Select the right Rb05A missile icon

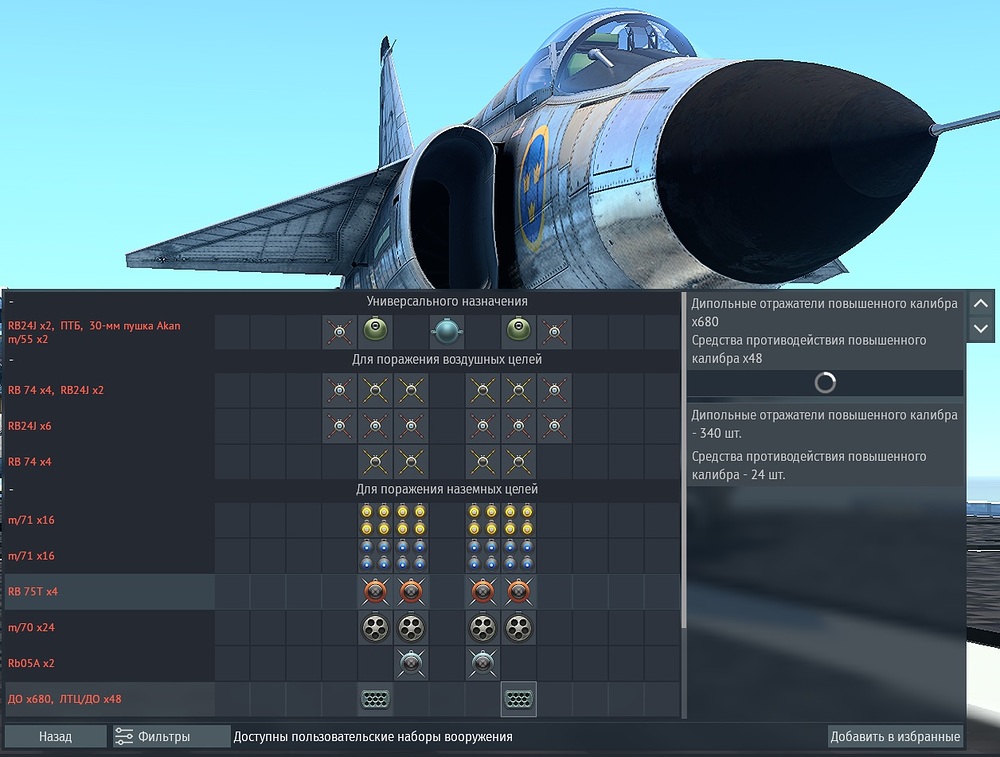point(483,663)
